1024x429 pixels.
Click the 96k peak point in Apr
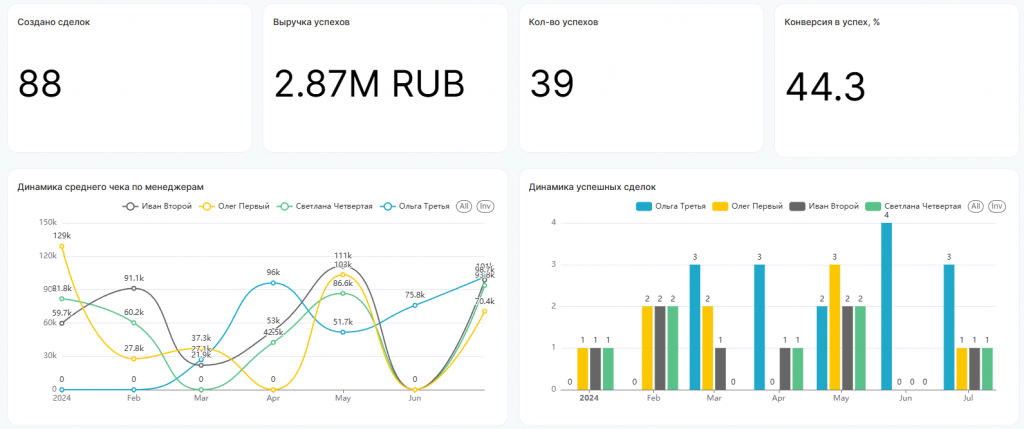tap(273, 283)
